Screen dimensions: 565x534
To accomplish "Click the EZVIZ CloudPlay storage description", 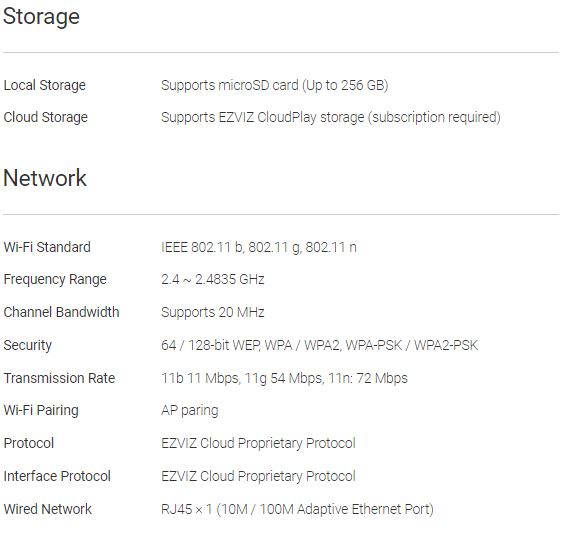I will pos(331,117).
